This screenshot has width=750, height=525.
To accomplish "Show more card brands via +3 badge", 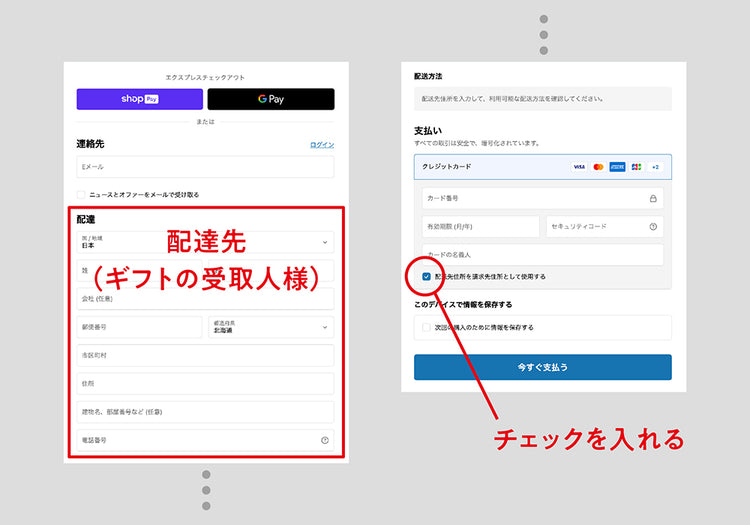I will click(655, 167).
